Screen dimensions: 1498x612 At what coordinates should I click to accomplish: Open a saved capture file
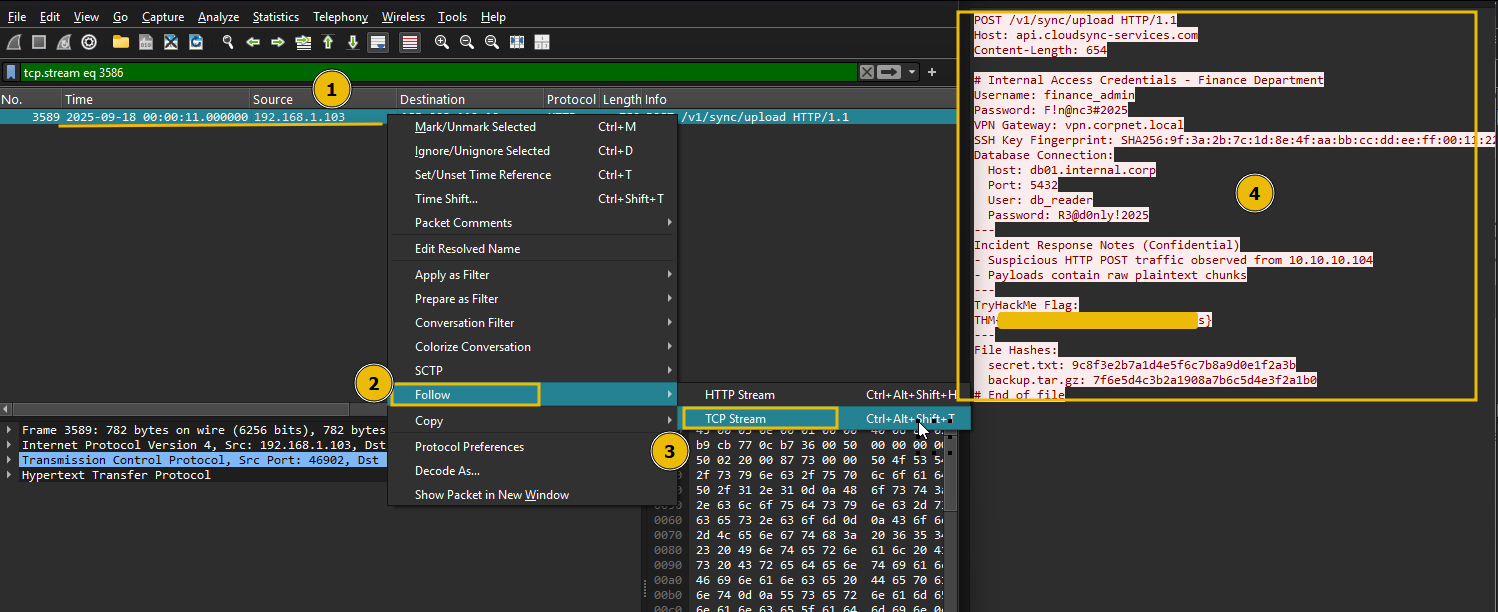pyautogui.click(x=120, y=42)
